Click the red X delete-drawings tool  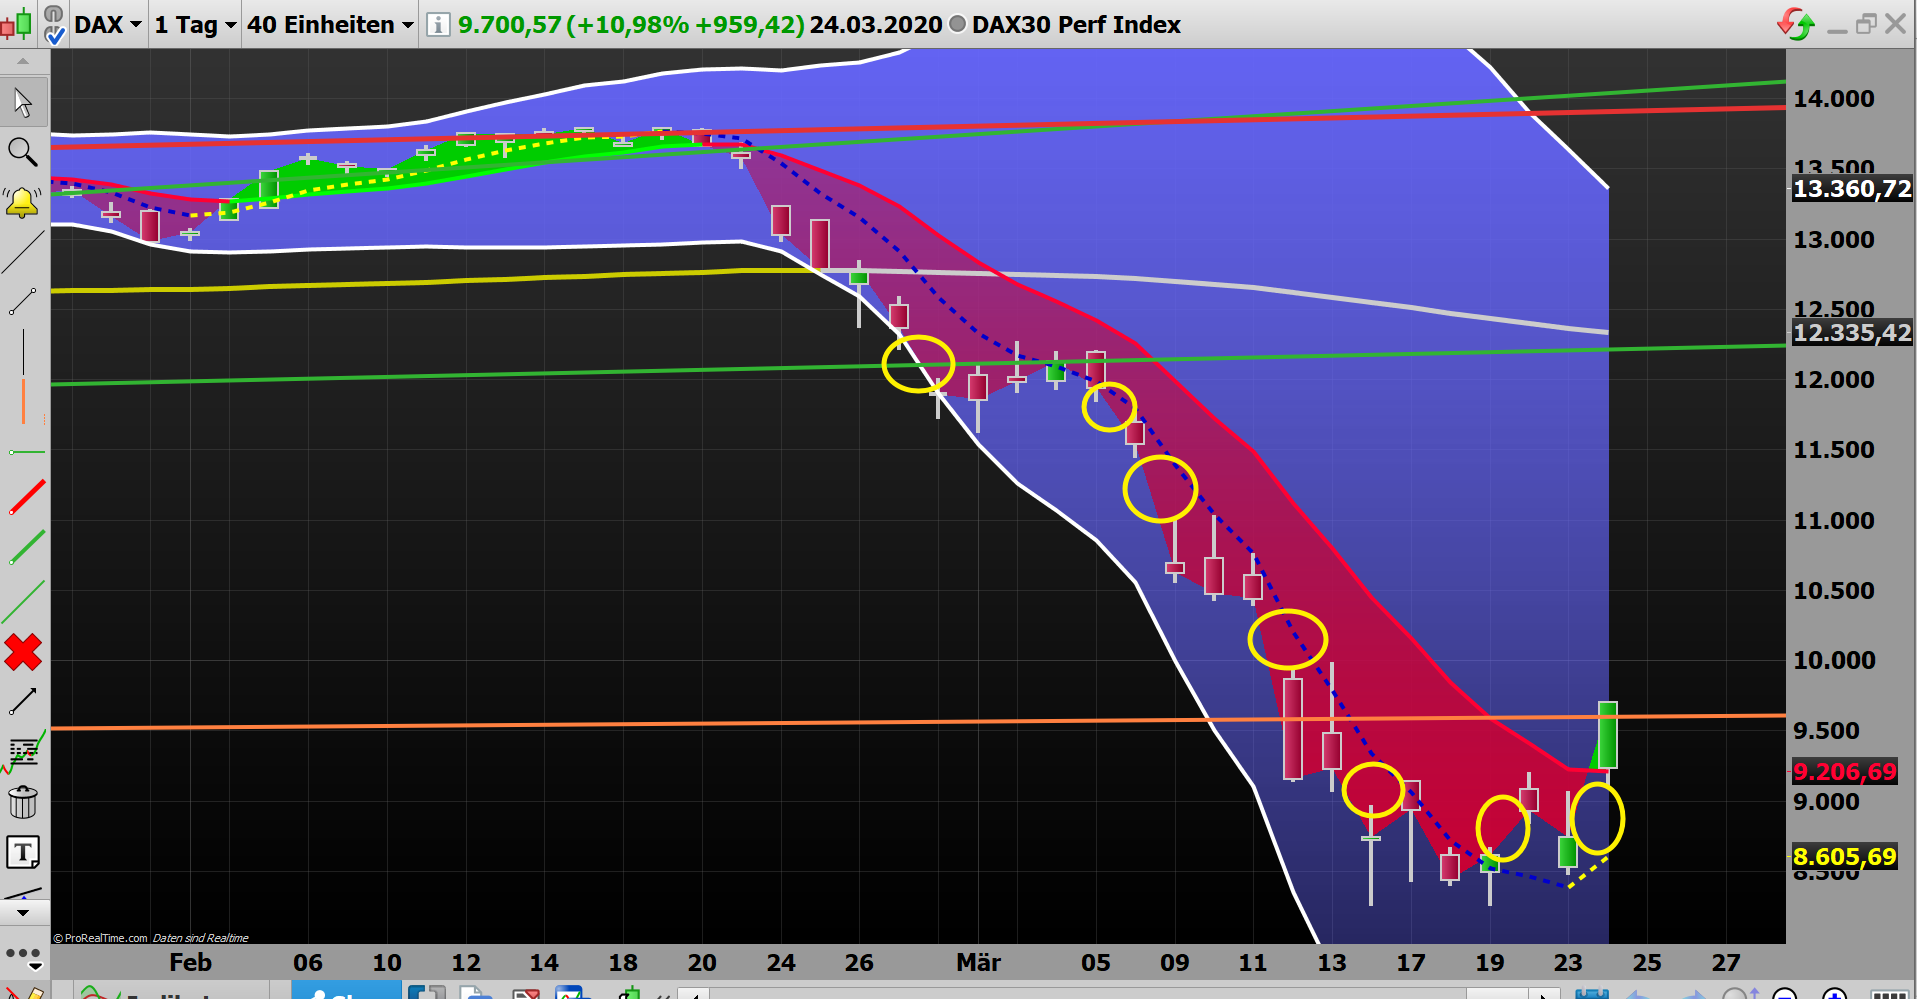(x=23, y=653)
